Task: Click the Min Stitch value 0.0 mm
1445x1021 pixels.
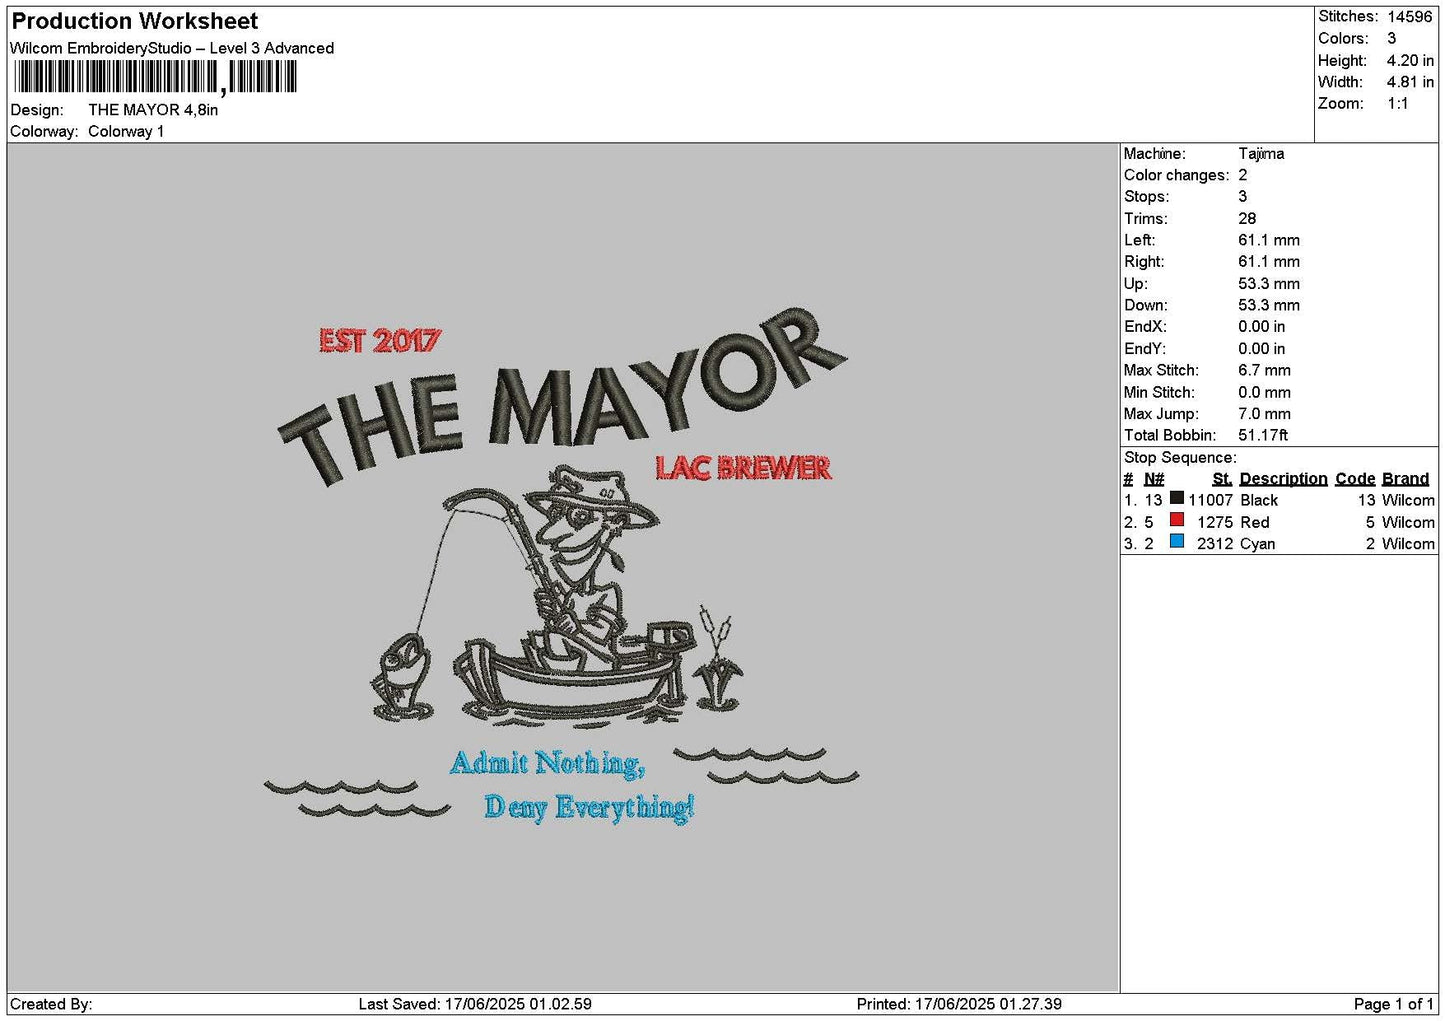Action: pyautogui.click(x=1265, y=392)
